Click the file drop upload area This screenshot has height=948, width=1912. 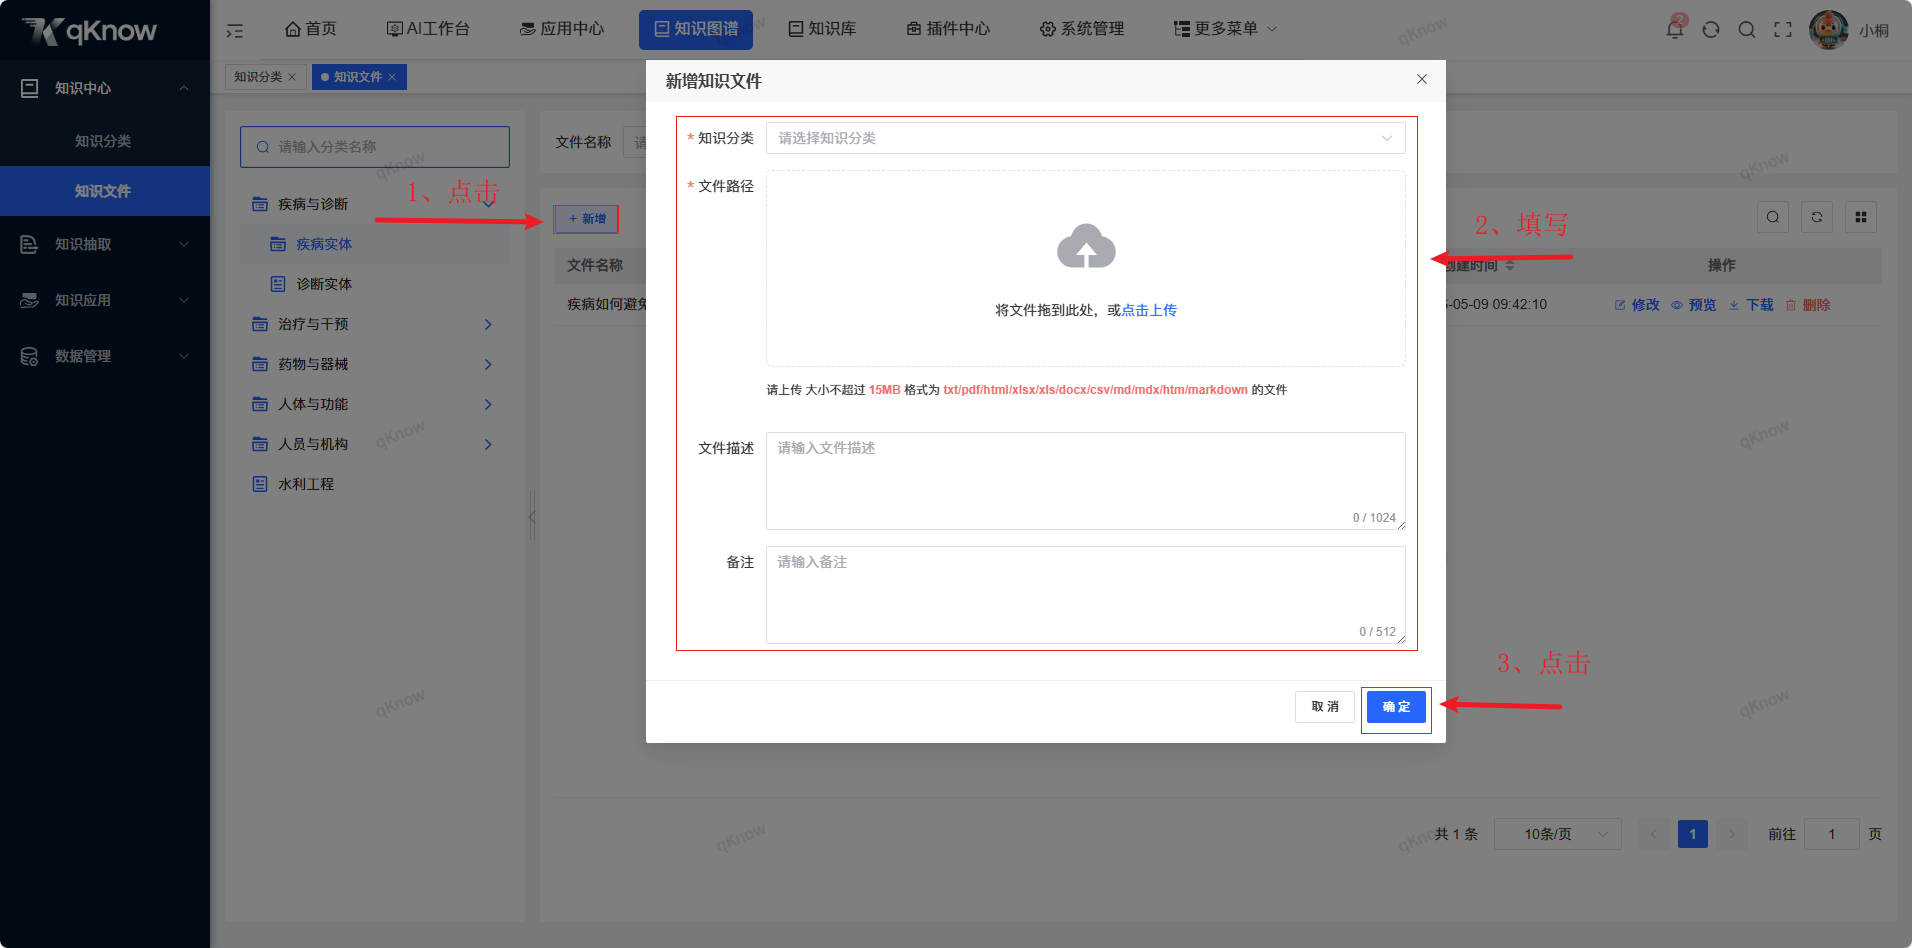pos(1085,268)
